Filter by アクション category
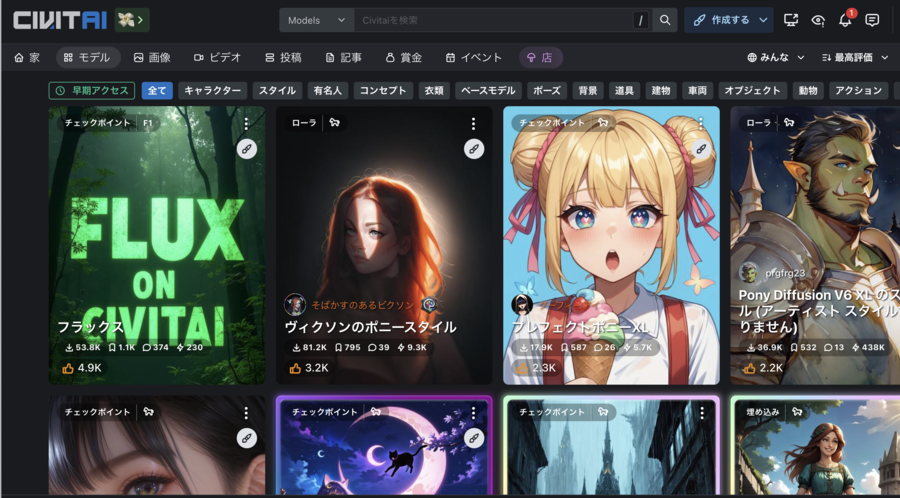The width and height of the screenshot is (900, 498). tap(859, 91)
